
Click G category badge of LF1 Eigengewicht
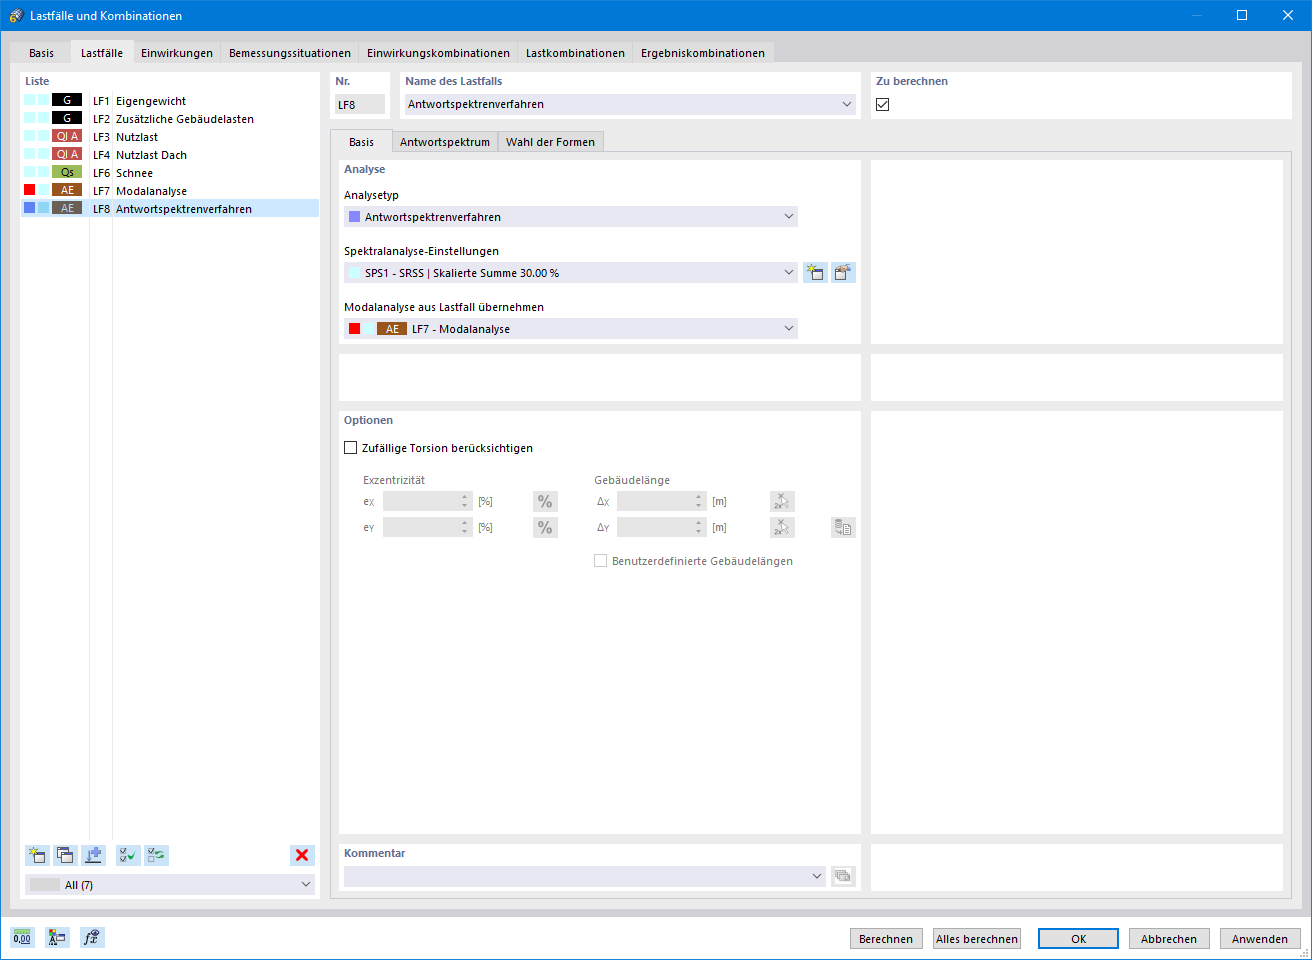67,100
